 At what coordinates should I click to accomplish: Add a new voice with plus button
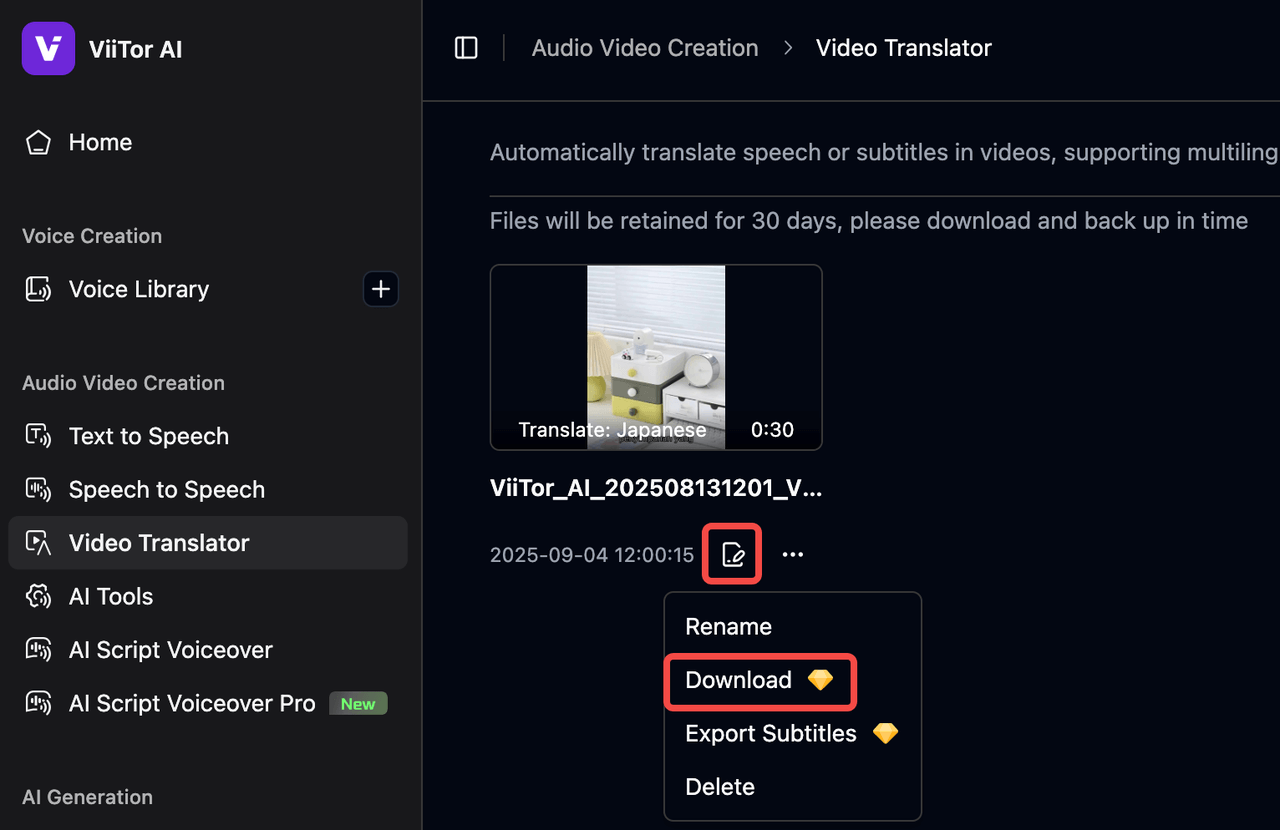pos(380,290)
